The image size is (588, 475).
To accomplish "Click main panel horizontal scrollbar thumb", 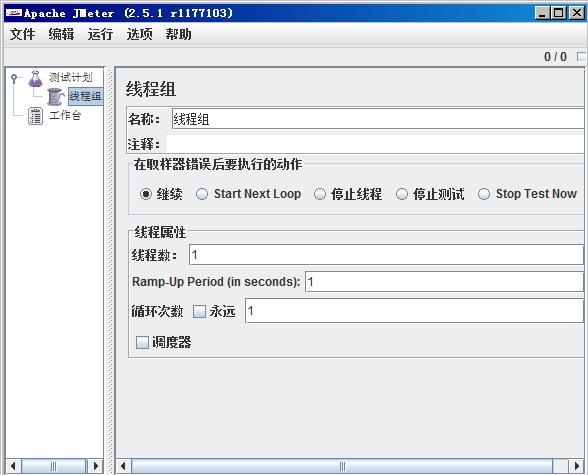I will pos(342,466).
